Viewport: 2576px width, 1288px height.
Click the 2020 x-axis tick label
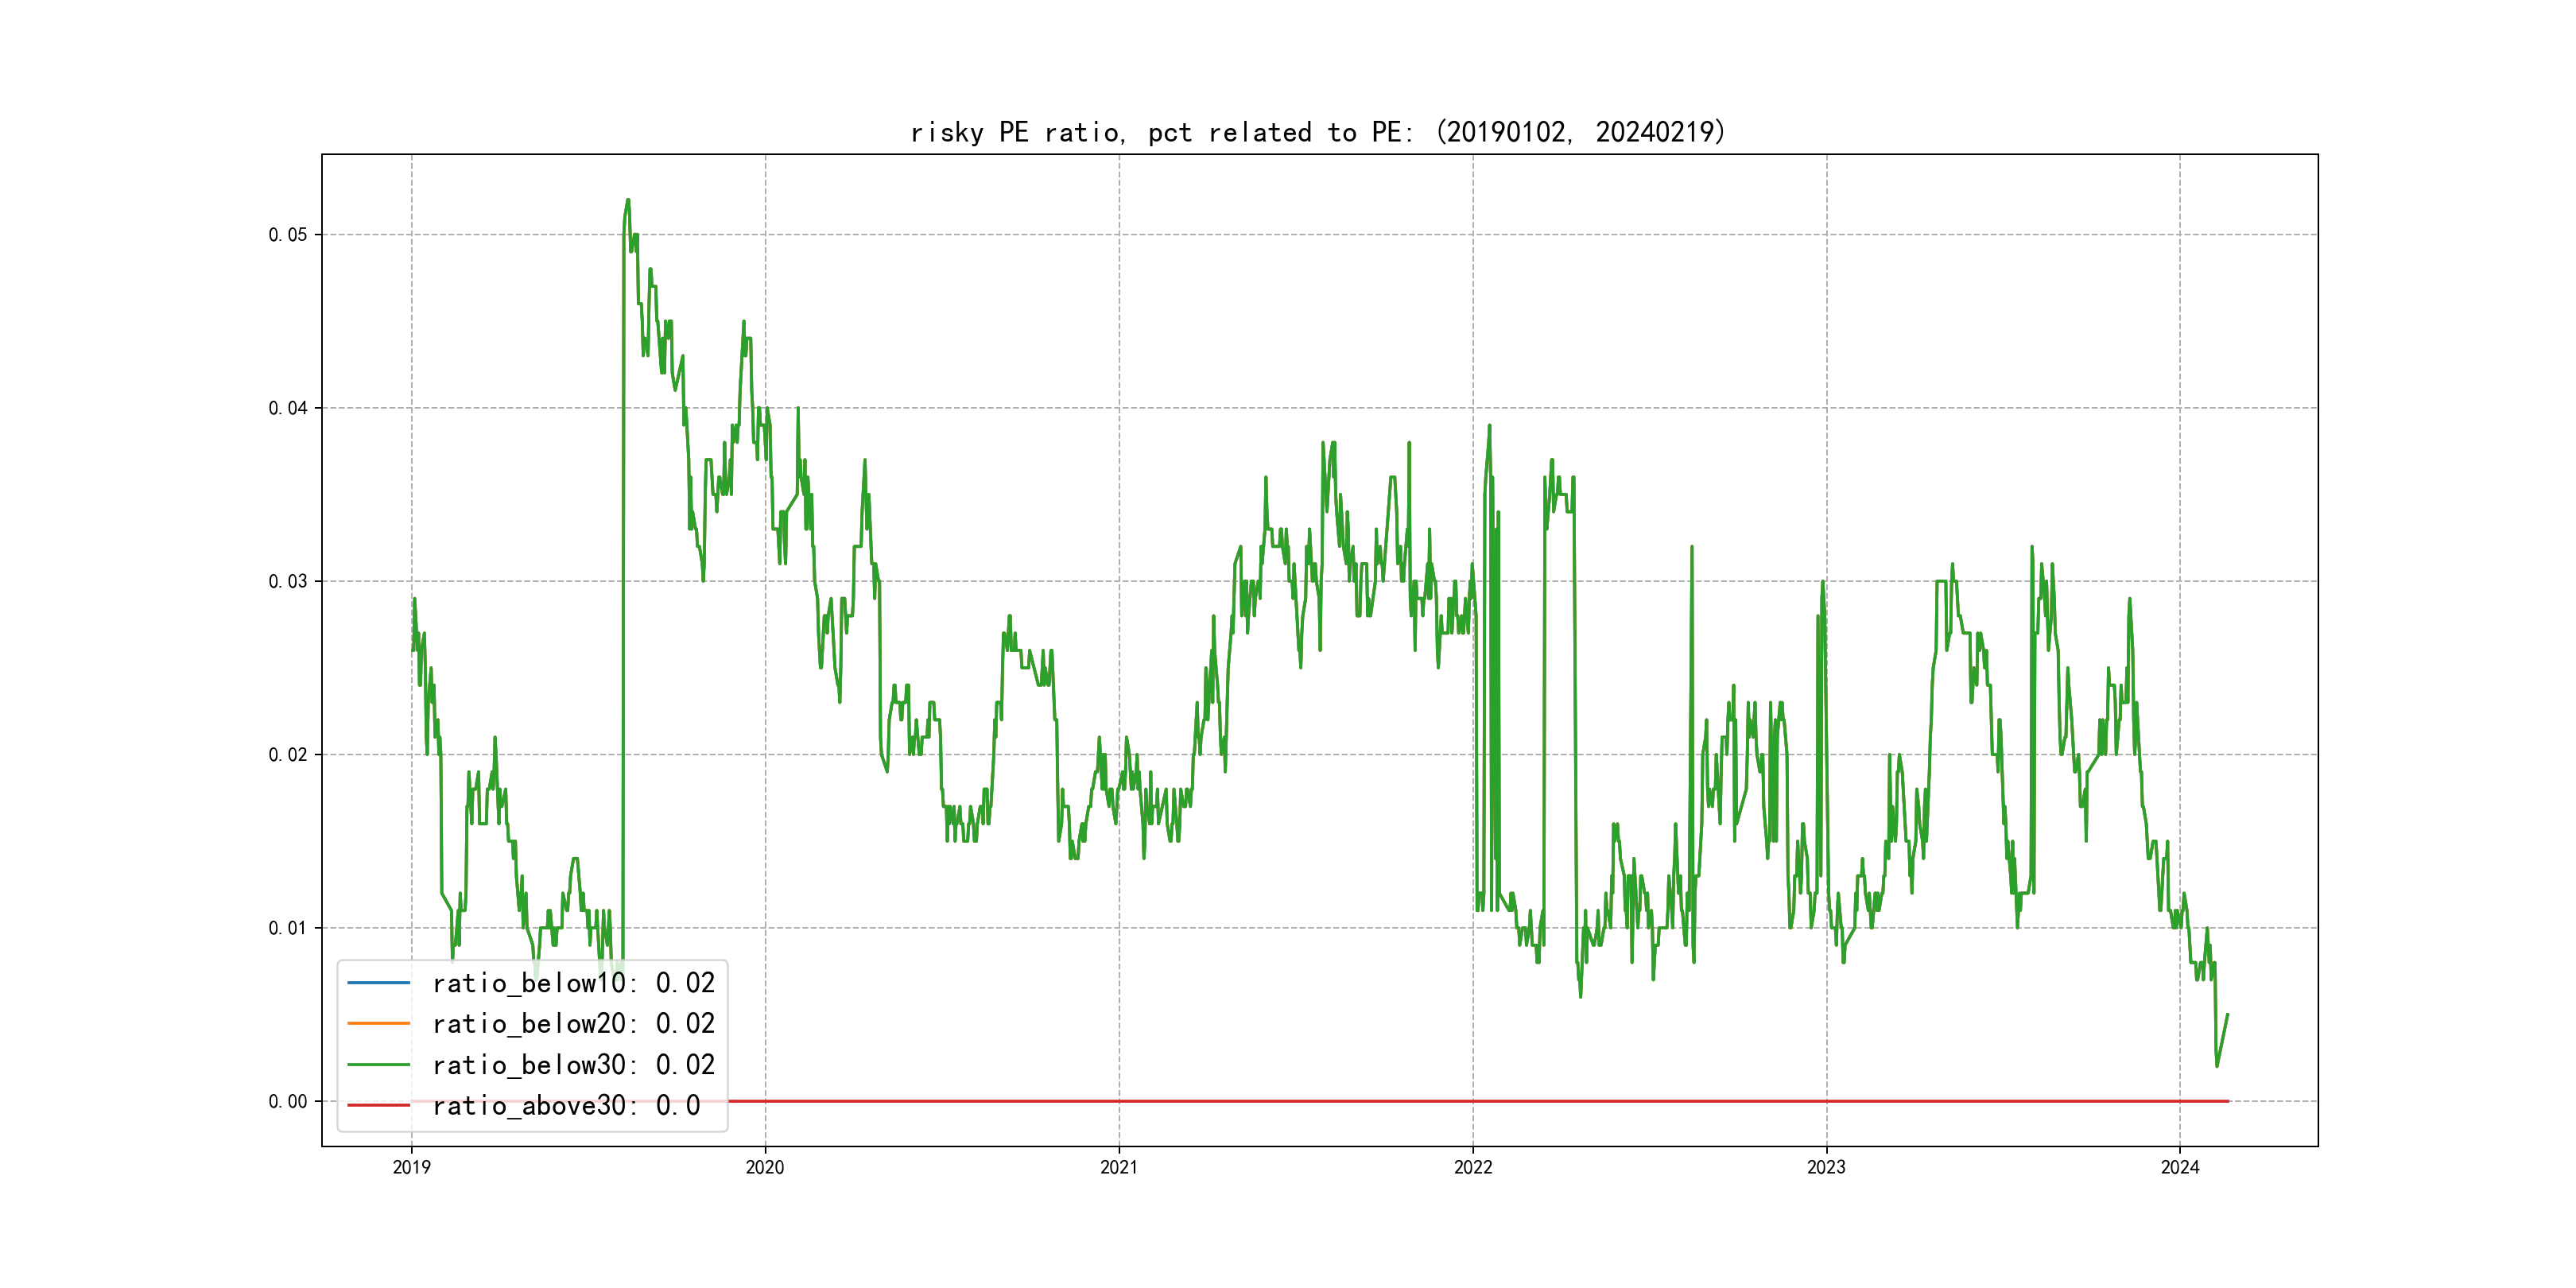765,1167
